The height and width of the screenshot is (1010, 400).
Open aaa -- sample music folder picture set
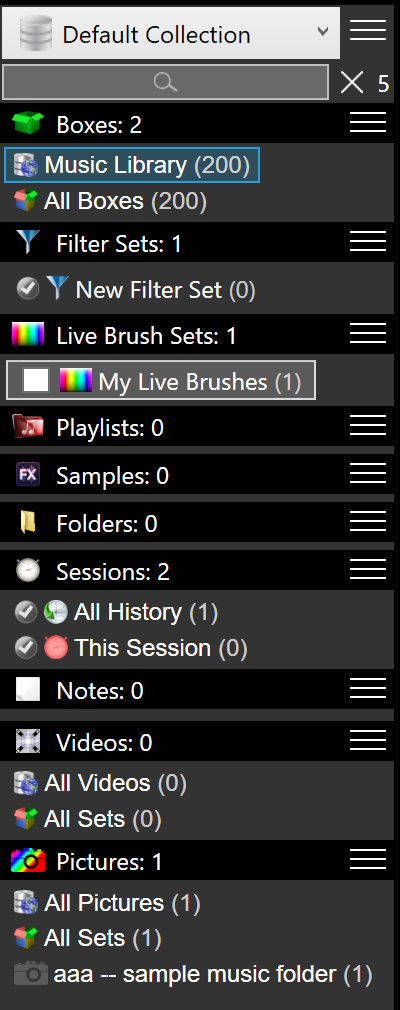193,974
